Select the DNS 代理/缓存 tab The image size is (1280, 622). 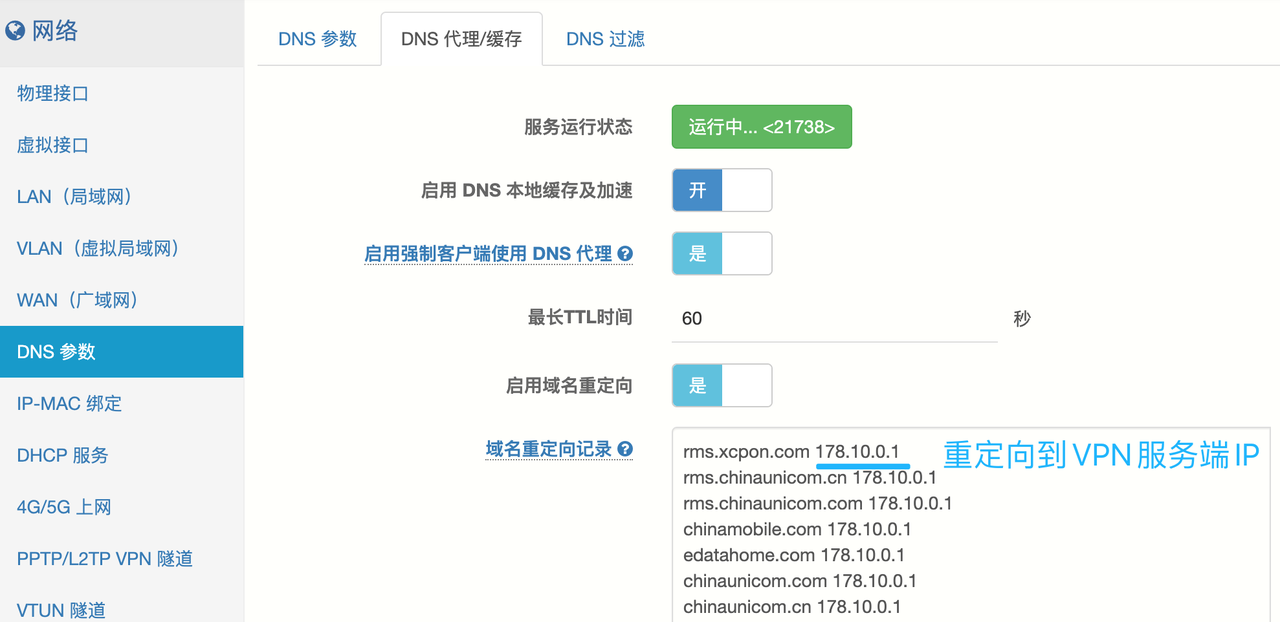coord(461,39)
